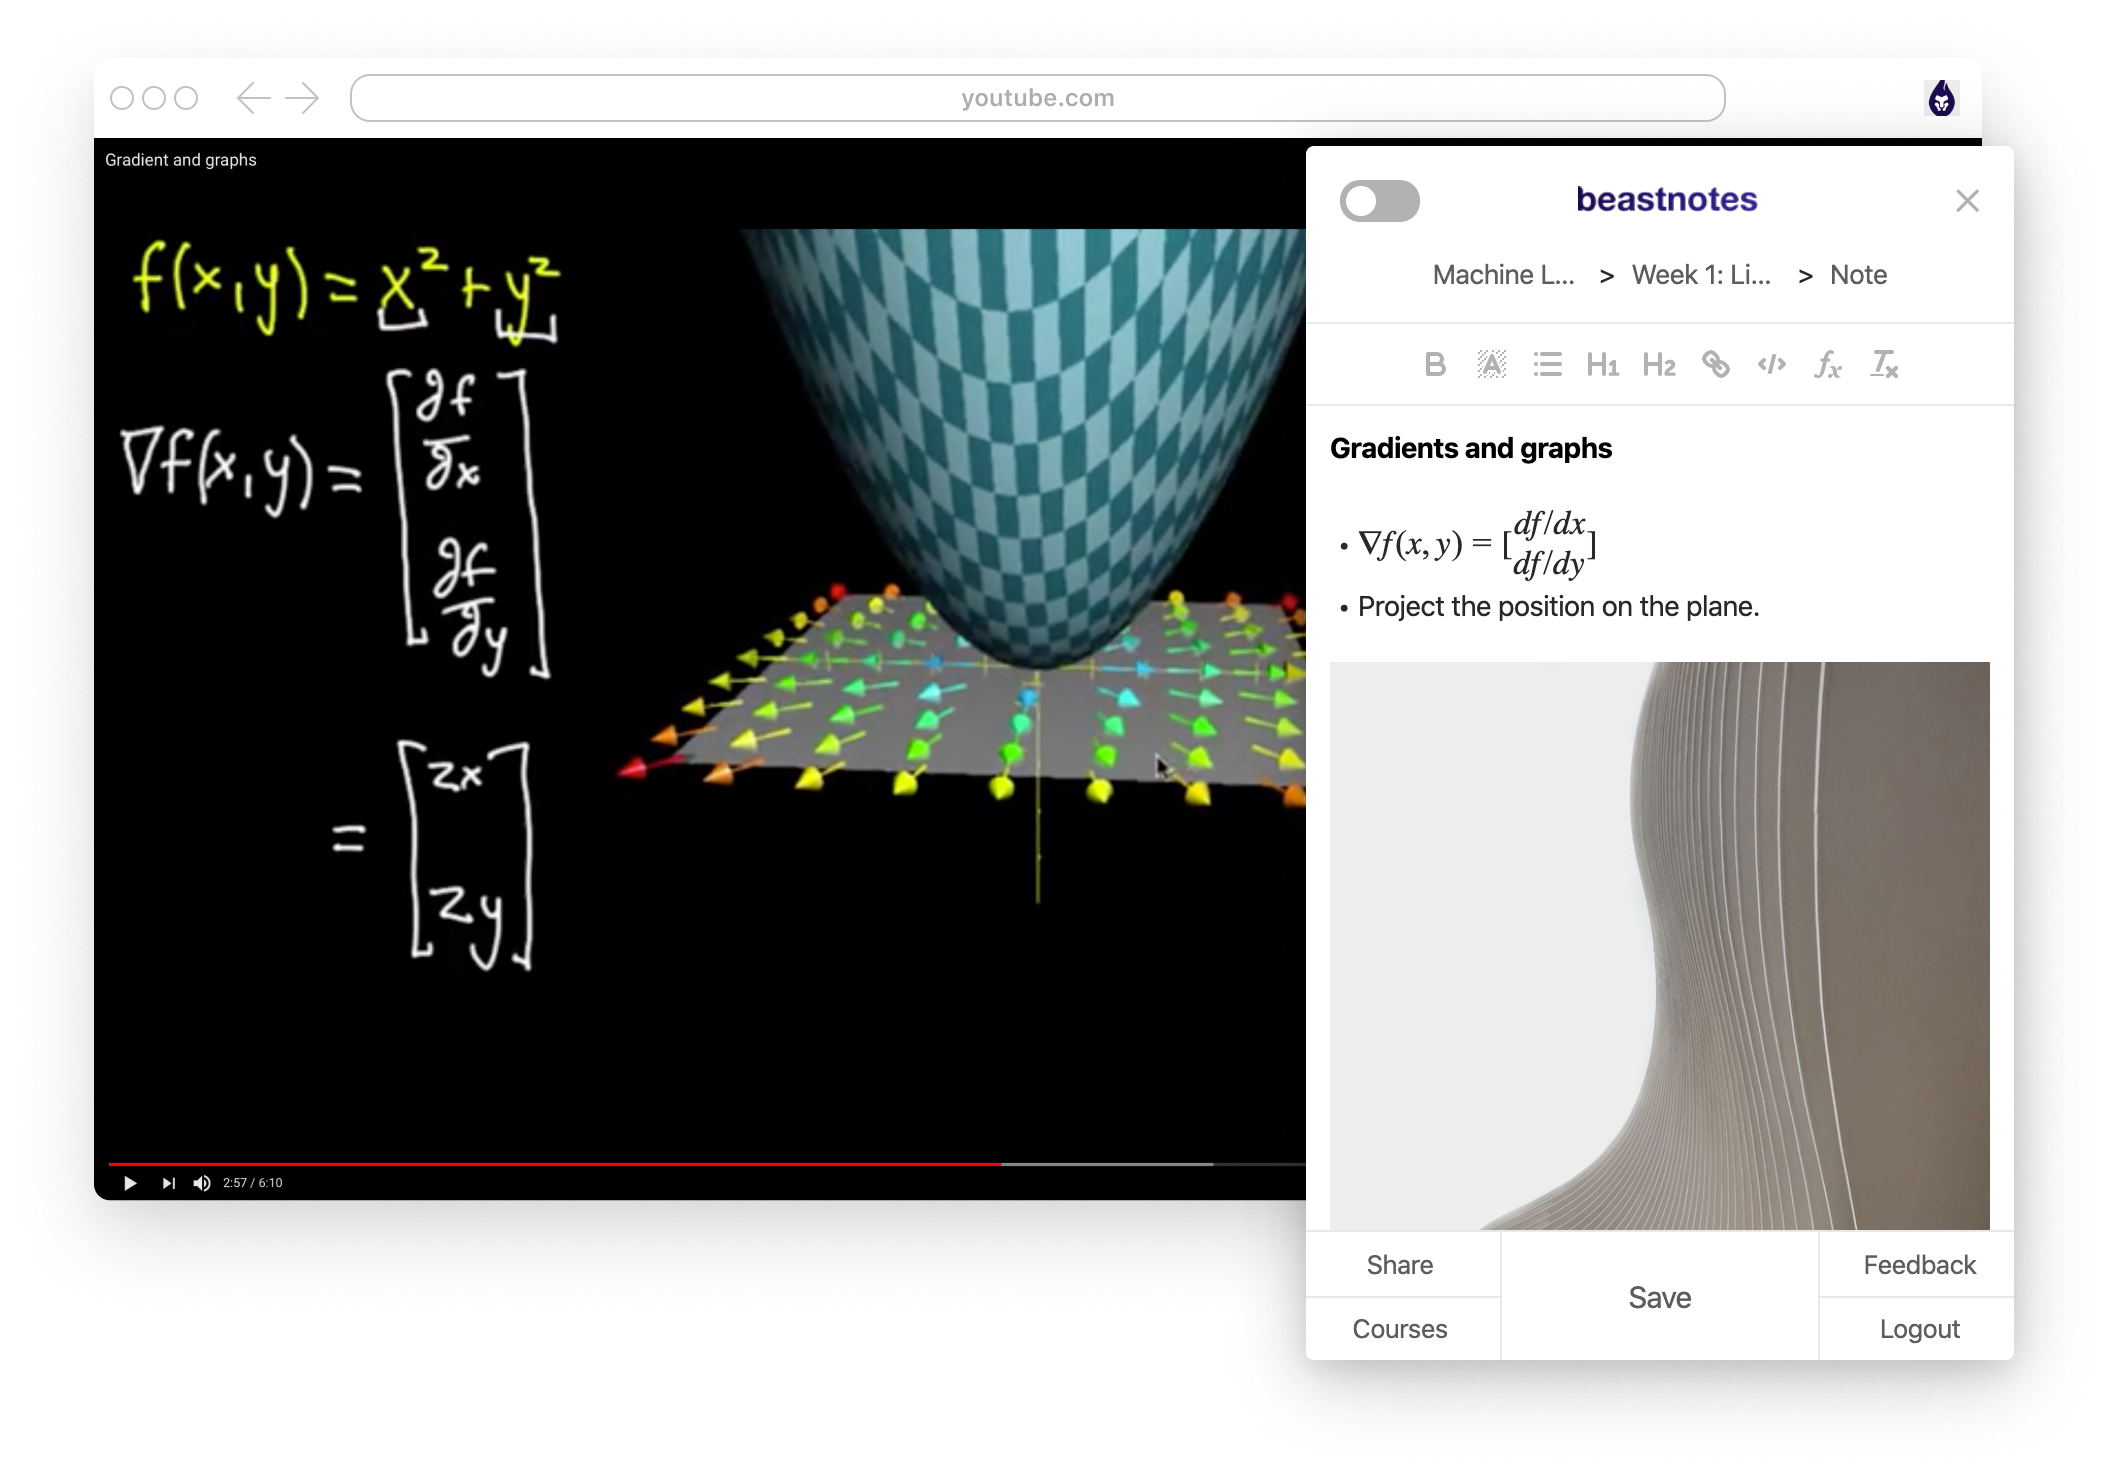2112x1476 pixels.
Task: Open the Feedback link
Action: (x=1919, y=1265)
